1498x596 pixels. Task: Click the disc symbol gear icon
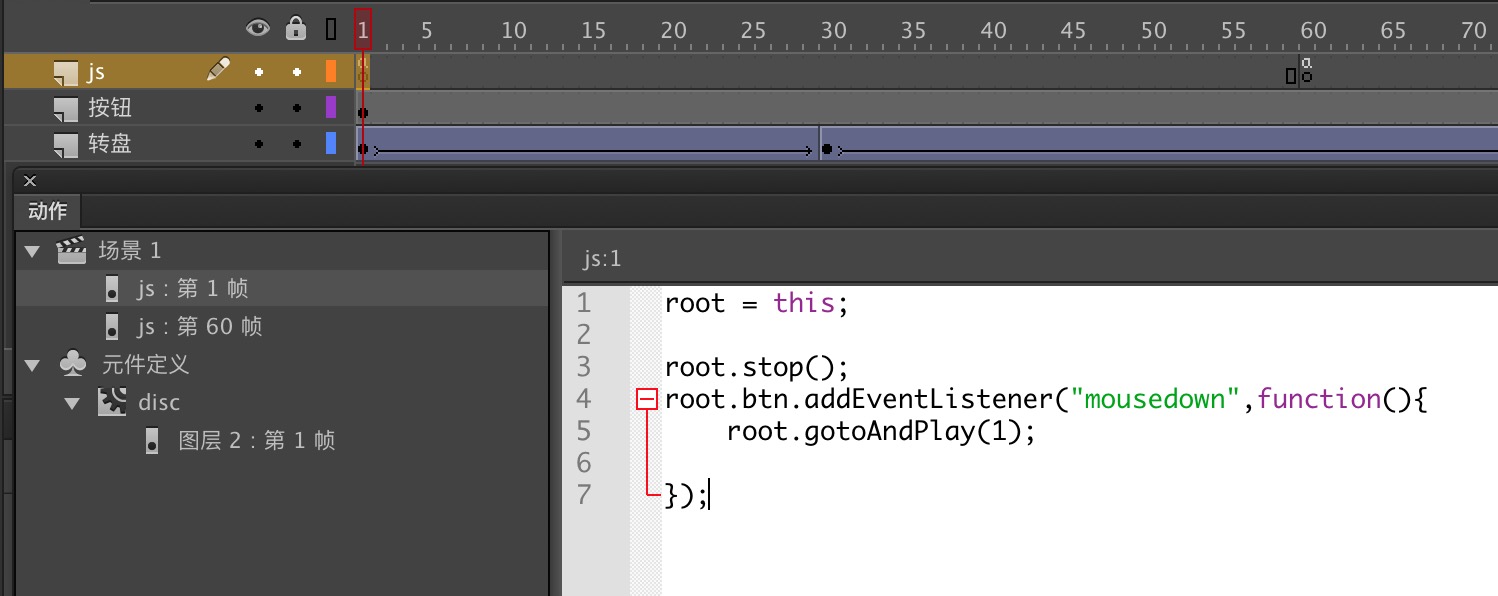click(110, 402)
